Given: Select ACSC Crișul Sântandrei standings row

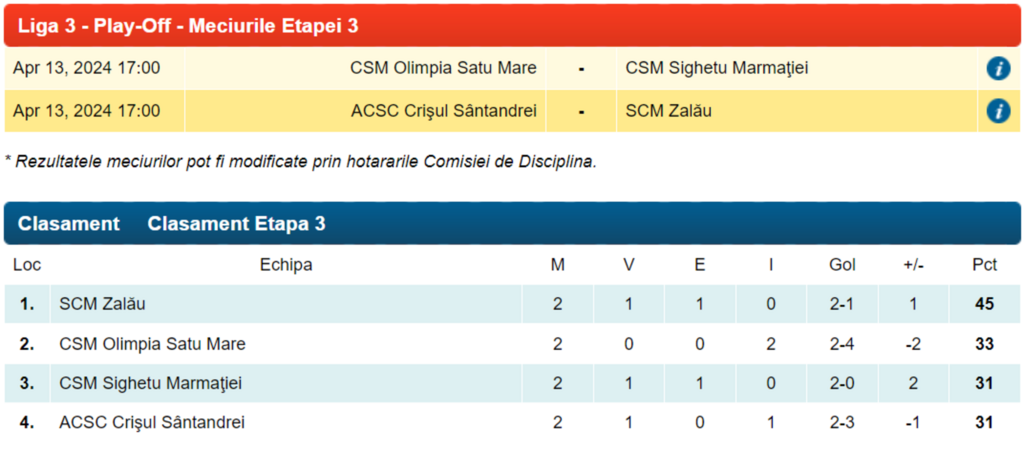Looking at the screenshot, I should pos(152,423).
